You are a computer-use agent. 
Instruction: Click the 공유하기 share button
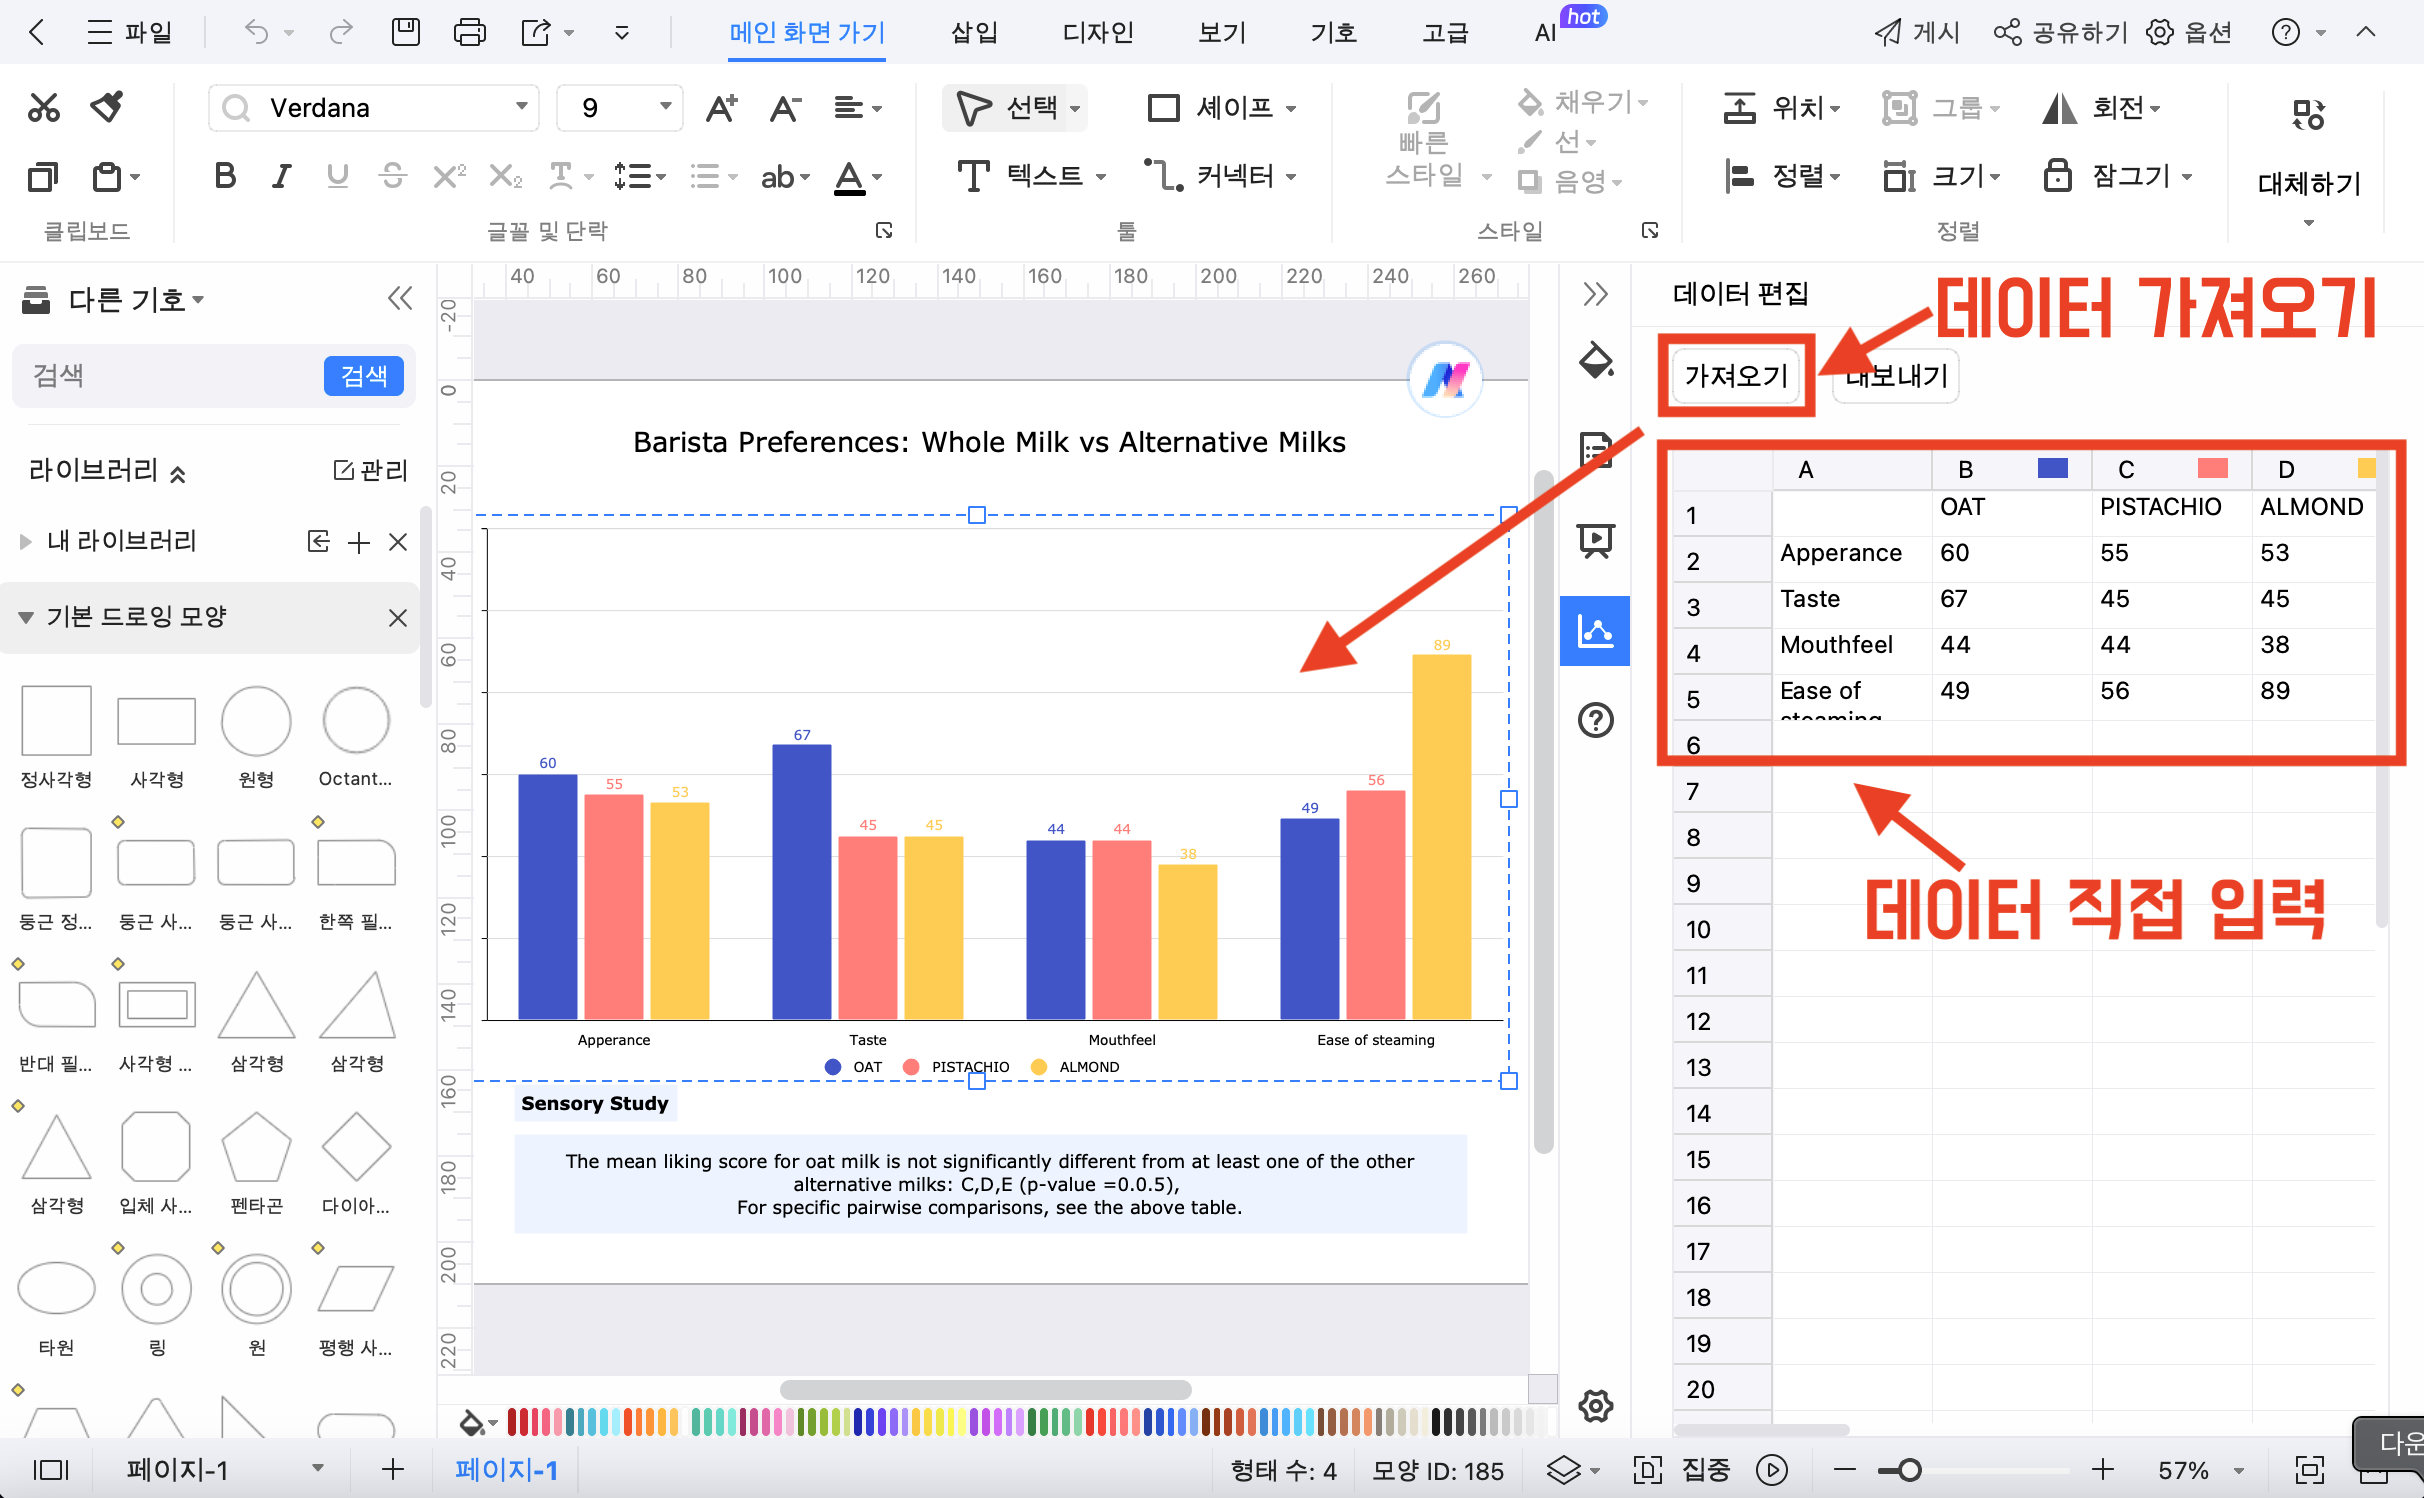coord(2062,32)
